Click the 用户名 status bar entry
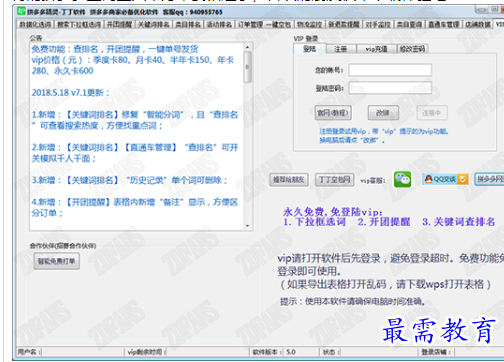 (x=29, y=352)
